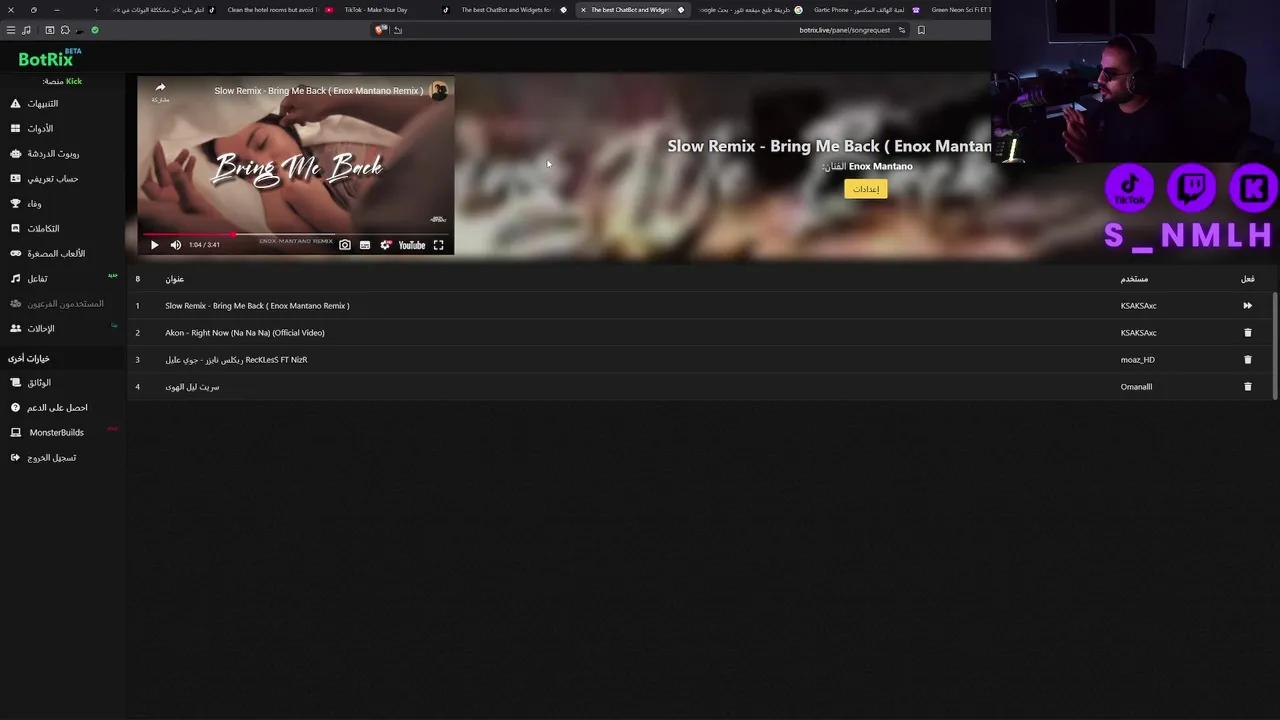1280x720 pixels.
Task: Open the browser menu hamburger icon
Action: pos(11,30)
